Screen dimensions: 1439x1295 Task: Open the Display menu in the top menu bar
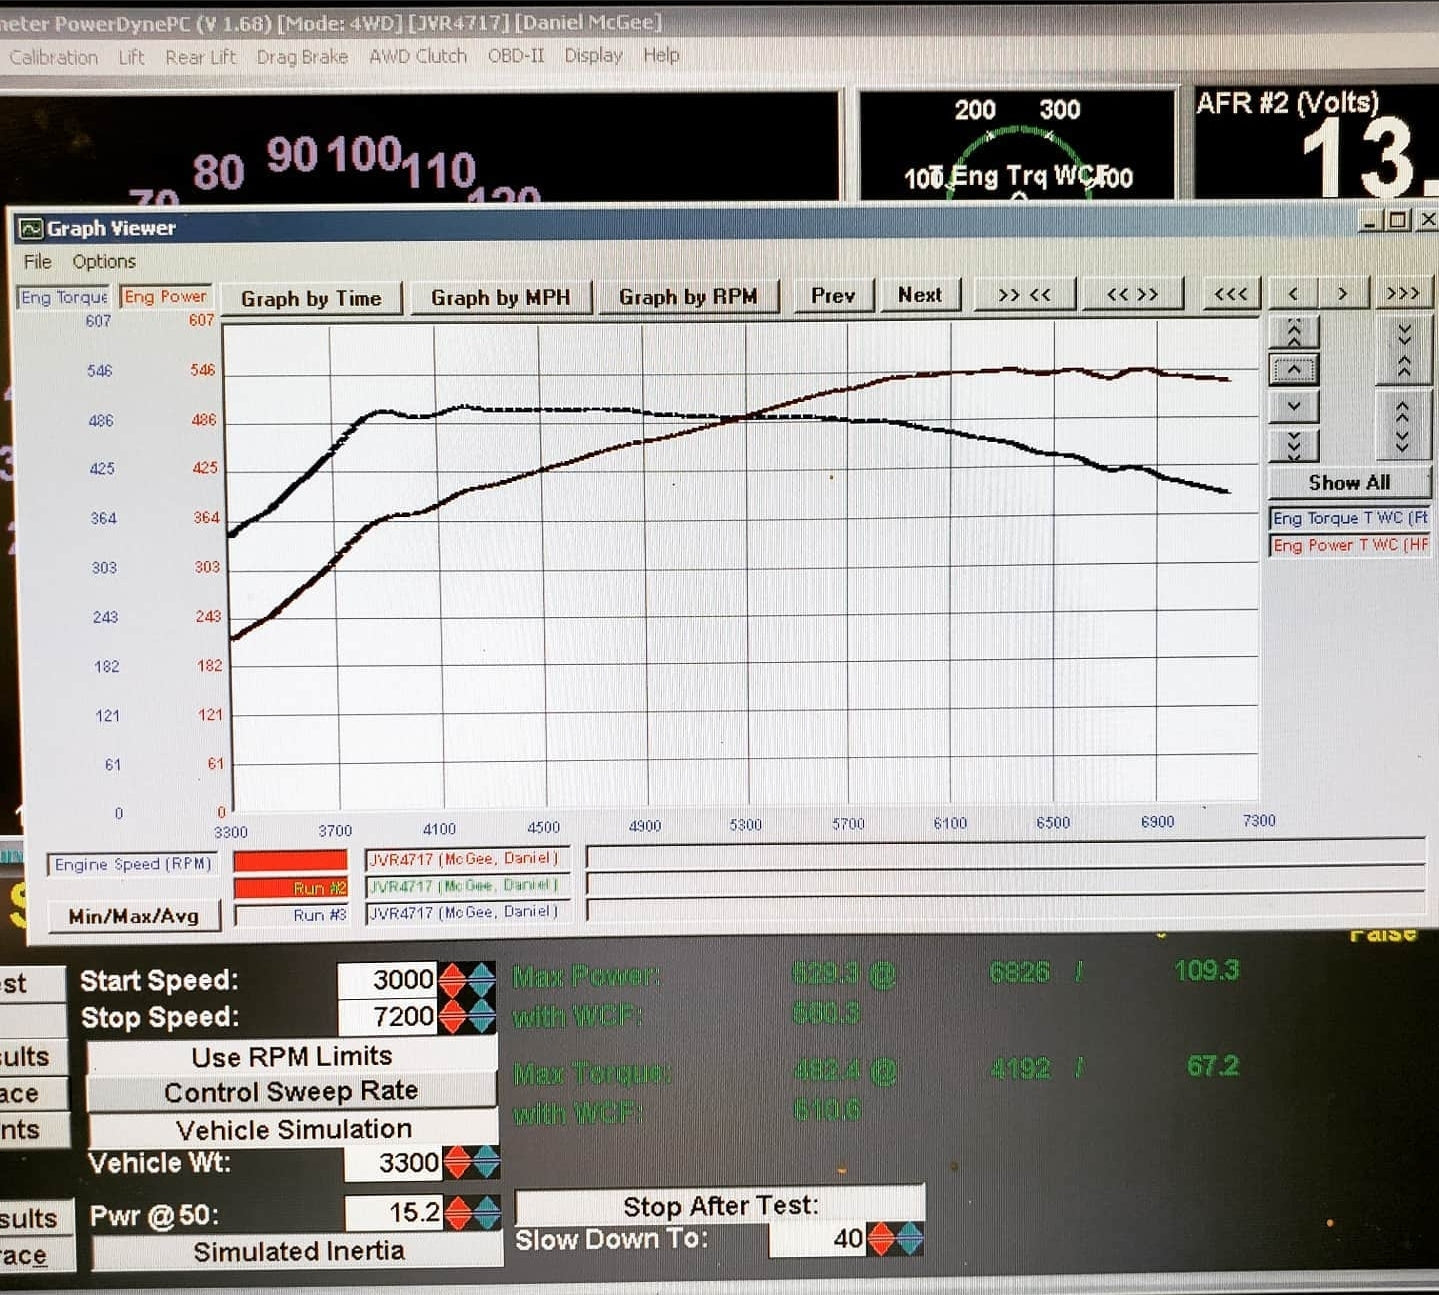tap(592, 56)
